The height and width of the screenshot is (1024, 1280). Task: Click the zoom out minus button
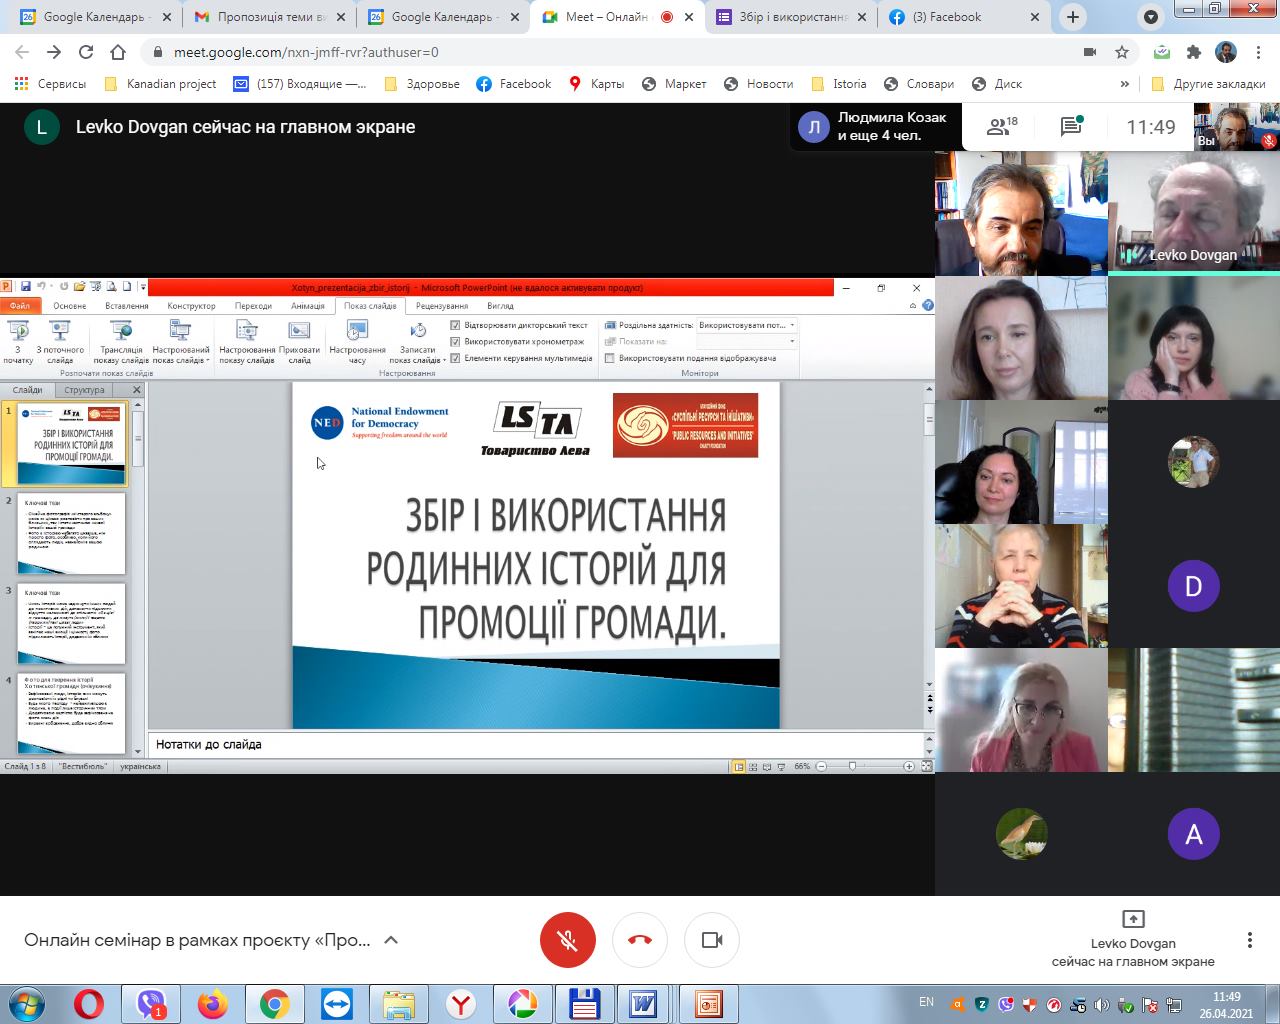(x=821, y=767)
